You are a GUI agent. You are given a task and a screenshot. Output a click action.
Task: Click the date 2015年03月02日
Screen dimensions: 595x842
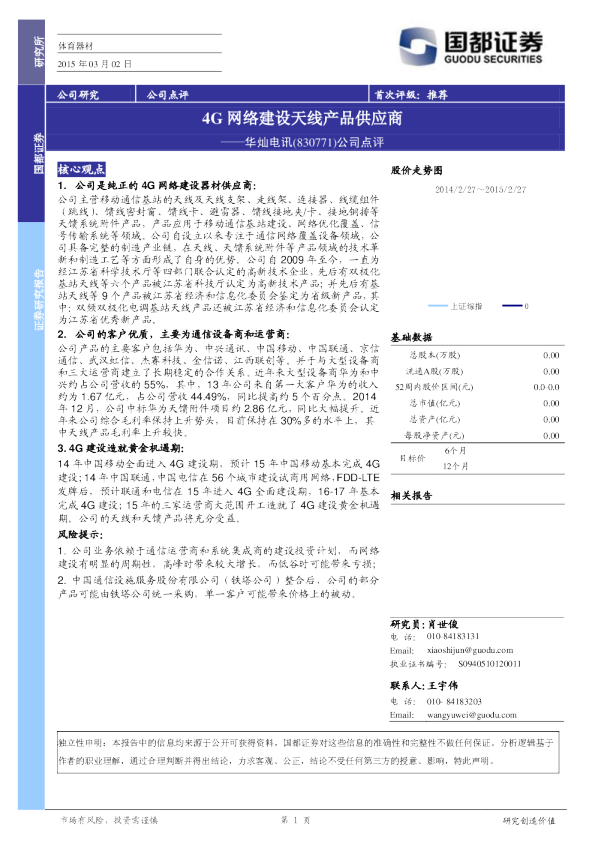(x=95, y=64)
